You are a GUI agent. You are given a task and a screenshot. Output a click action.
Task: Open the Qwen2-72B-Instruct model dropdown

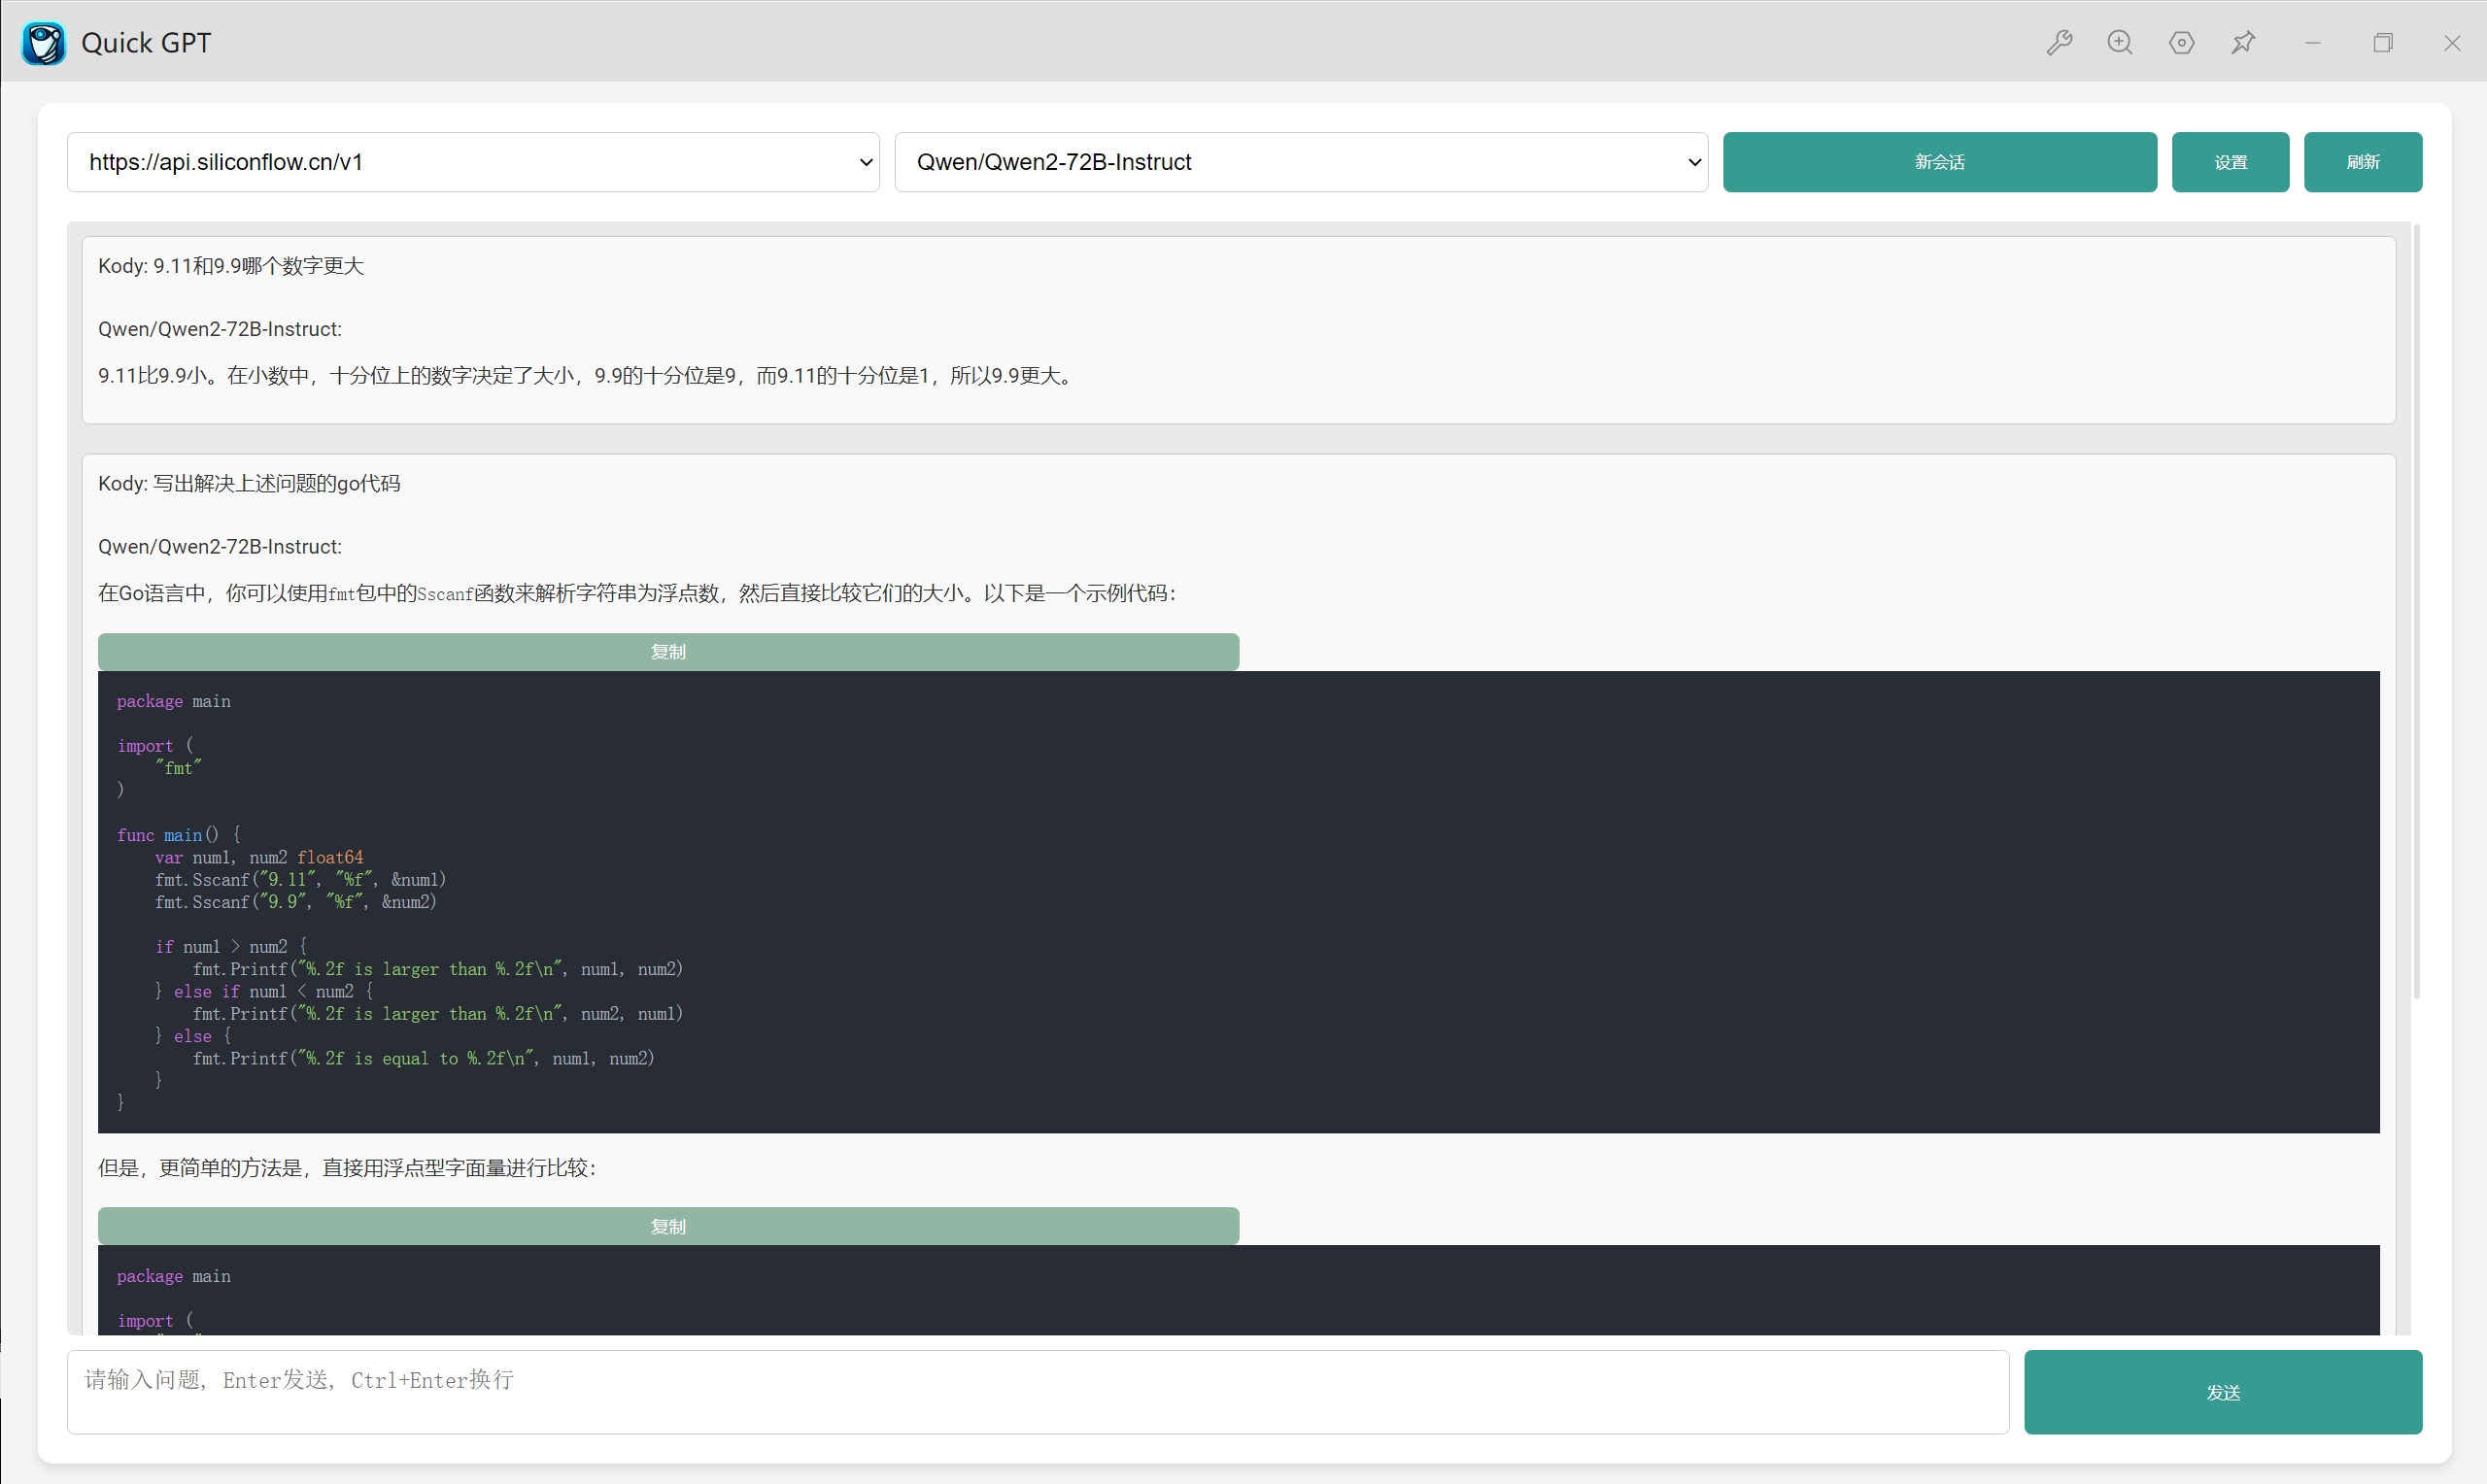click(1301, 162)
